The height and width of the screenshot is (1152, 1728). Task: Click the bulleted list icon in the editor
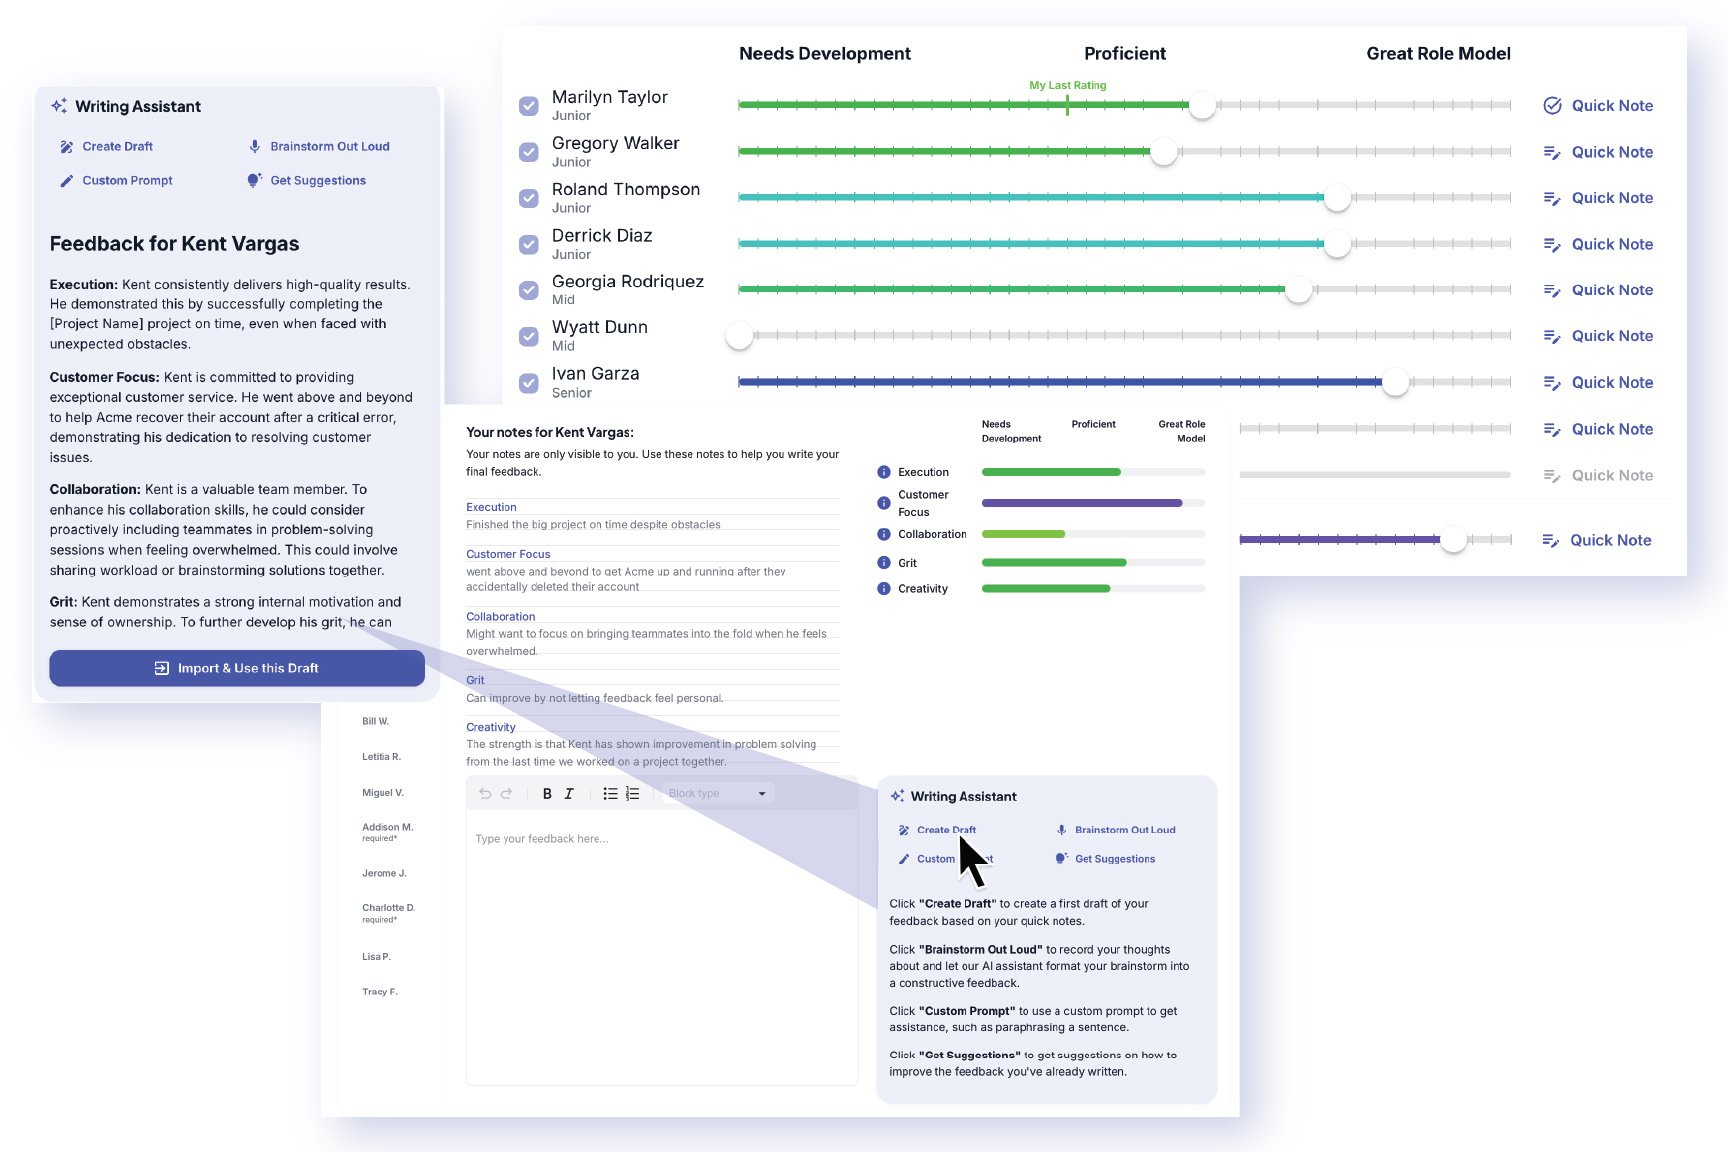point(610,793)
